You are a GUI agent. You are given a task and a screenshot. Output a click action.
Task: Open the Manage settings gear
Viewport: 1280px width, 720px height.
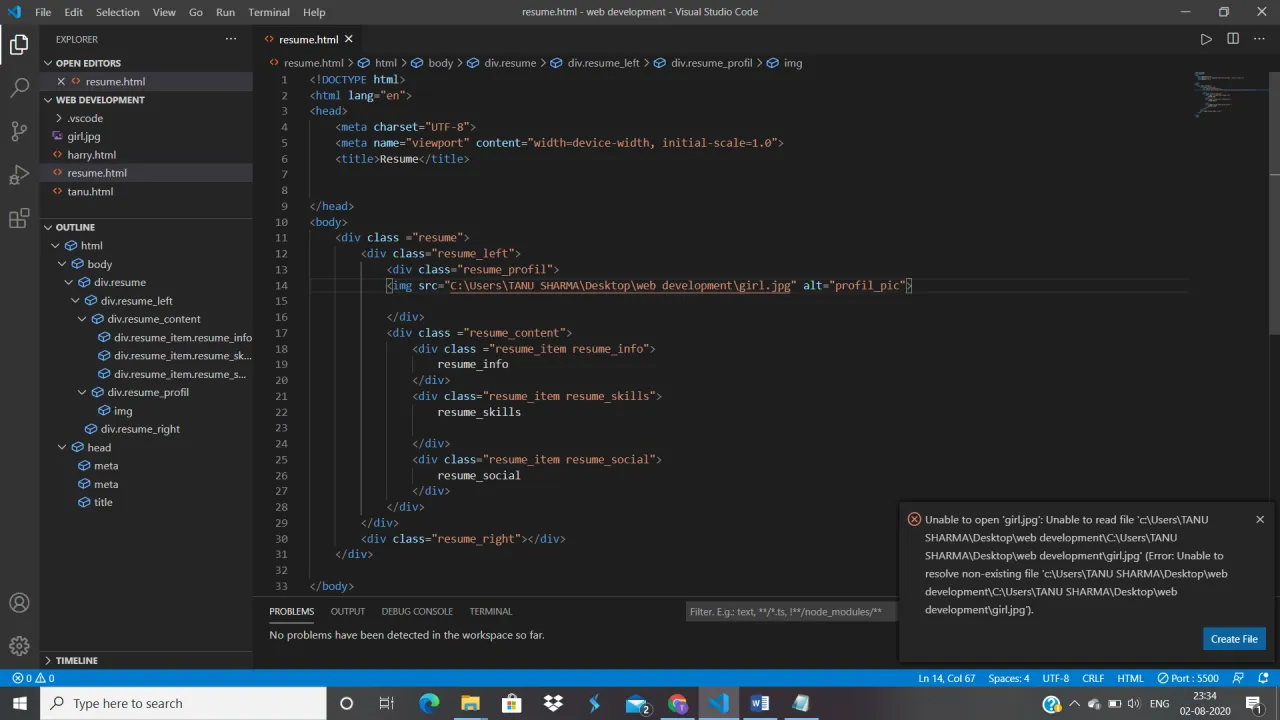pos(19,646)
